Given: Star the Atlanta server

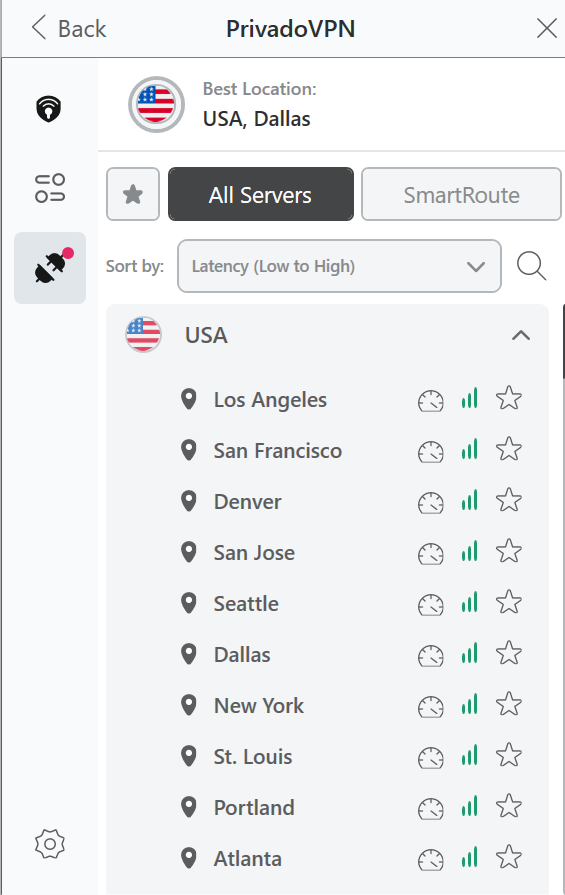Looking at the screenshot, I should [508, 857].
